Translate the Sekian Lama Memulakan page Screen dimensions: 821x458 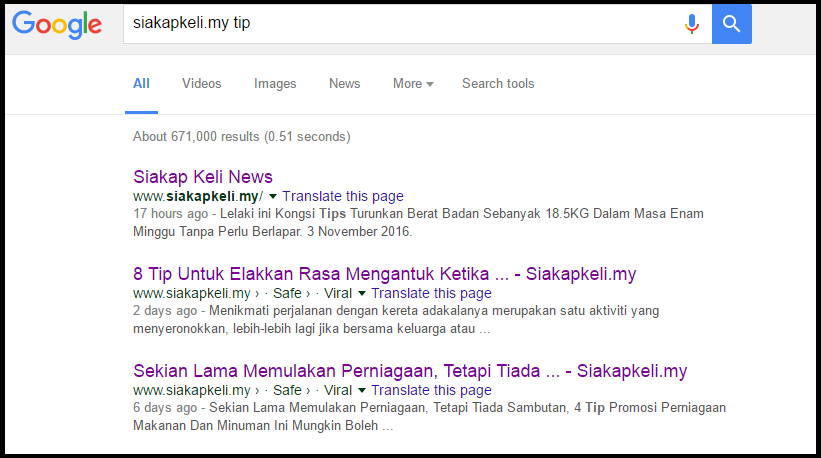click(x=431, y=390)
